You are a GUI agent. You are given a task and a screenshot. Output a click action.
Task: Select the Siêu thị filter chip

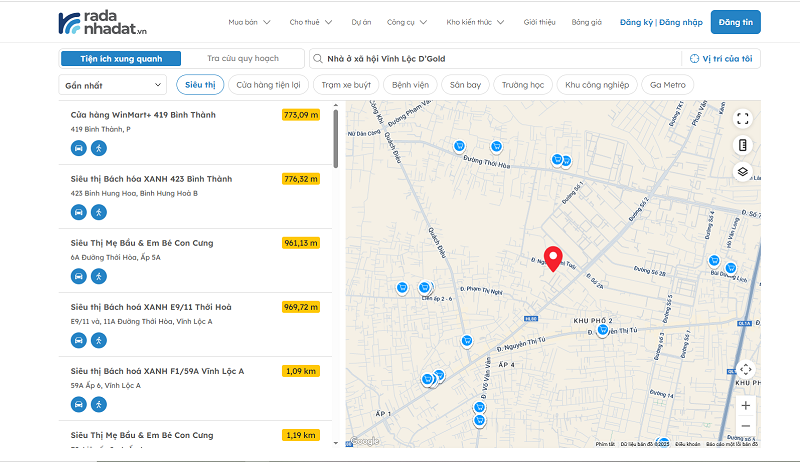tap(200, 85)
